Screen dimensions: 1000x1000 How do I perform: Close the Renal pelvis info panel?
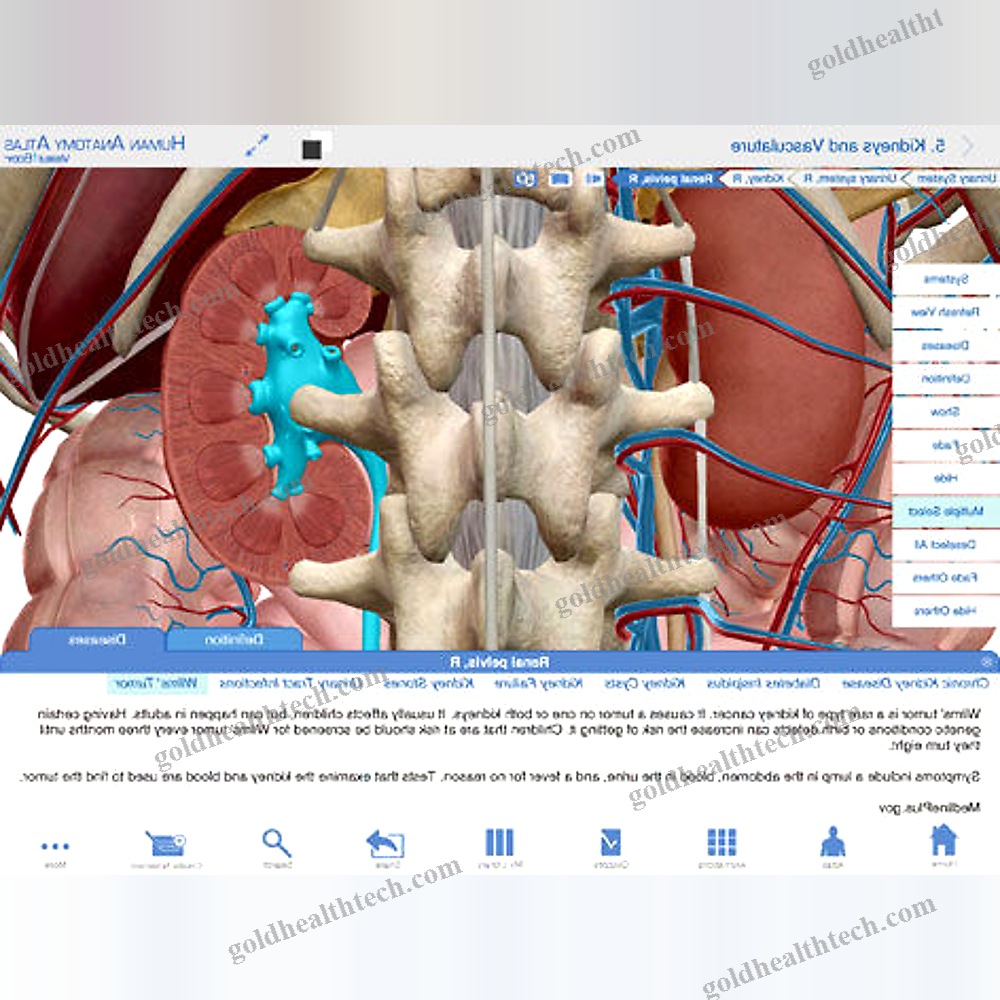click(987, 661)
